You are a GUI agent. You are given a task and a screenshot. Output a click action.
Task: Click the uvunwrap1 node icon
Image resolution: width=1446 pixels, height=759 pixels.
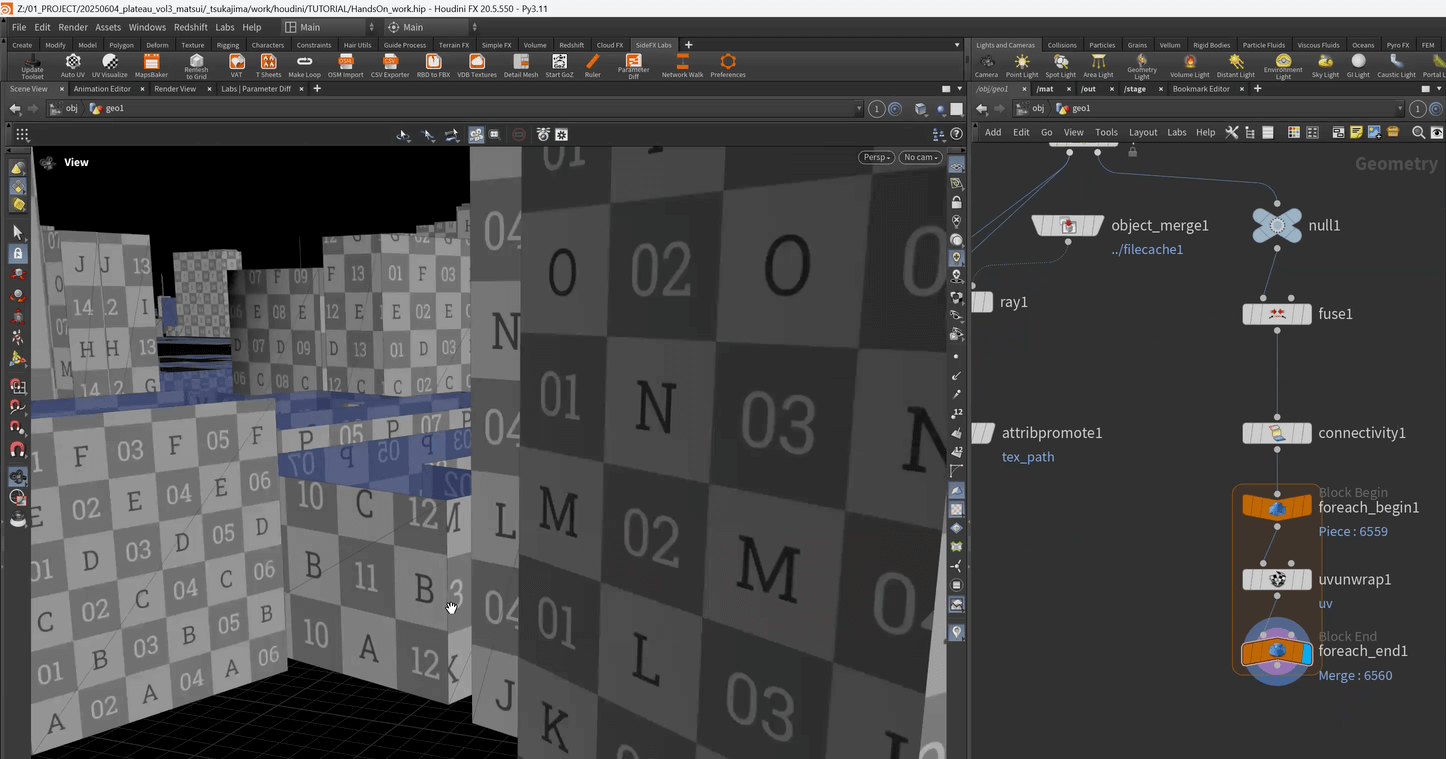1277,579
